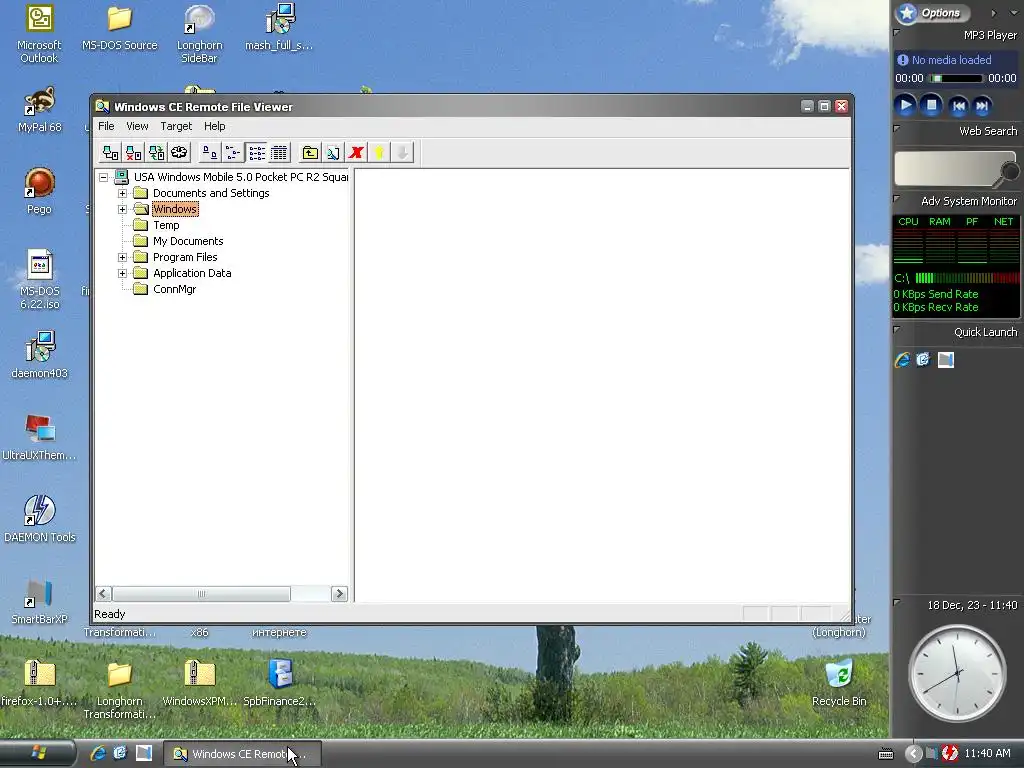Viewport: 1024px width, 768px height.
Task: Collapse the Adv System Monitor panel toggle
Action: point(897,199)
